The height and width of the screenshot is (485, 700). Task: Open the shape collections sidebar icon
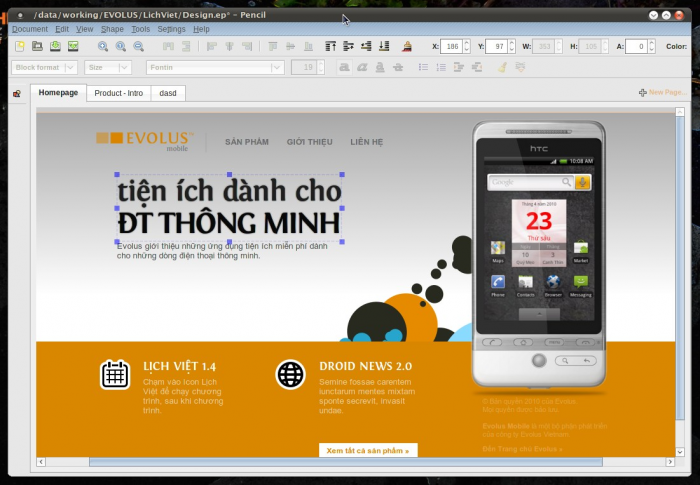click(x=17, y=94)
